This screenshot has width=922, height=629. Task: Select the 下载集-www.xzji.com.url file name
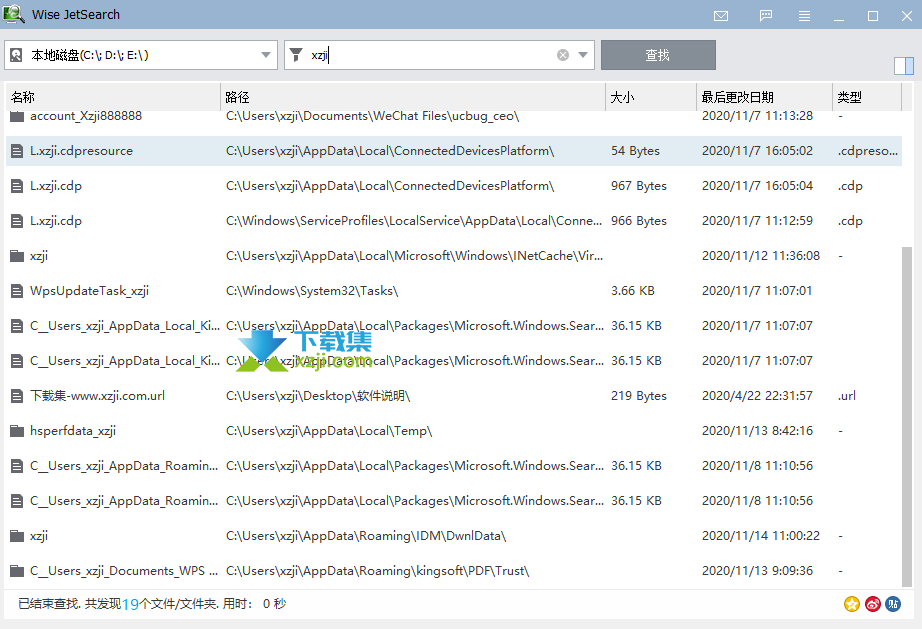click(98, 396)
